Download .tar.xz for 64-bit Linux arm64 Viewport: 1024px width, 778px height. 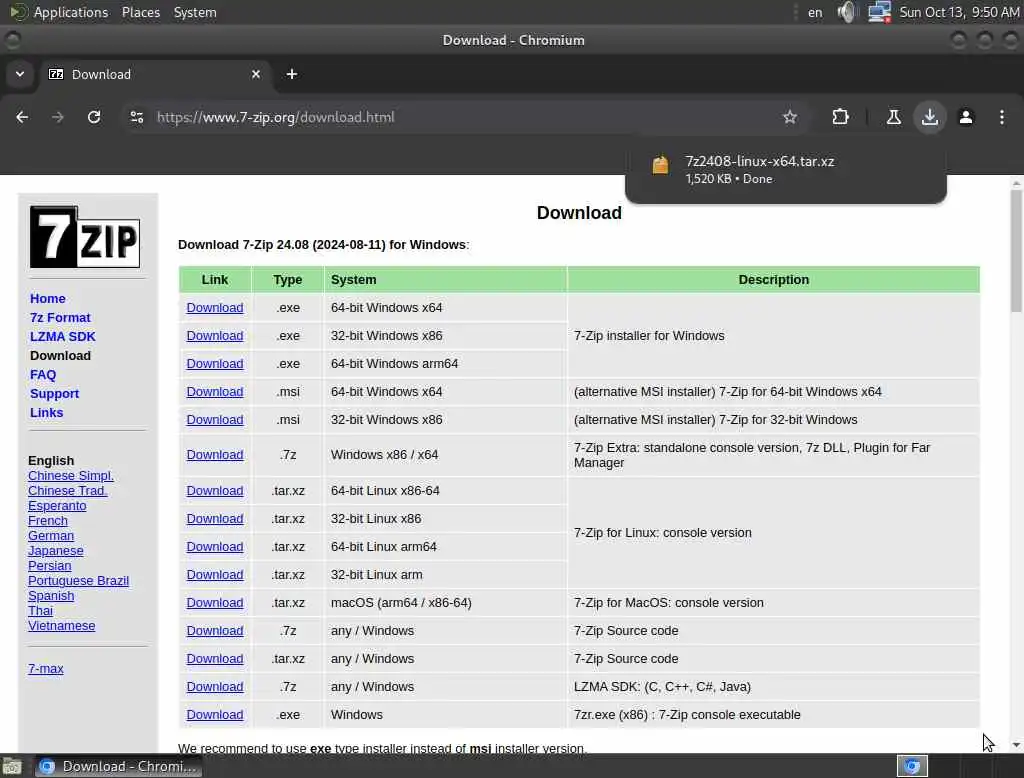coord(215,547)
